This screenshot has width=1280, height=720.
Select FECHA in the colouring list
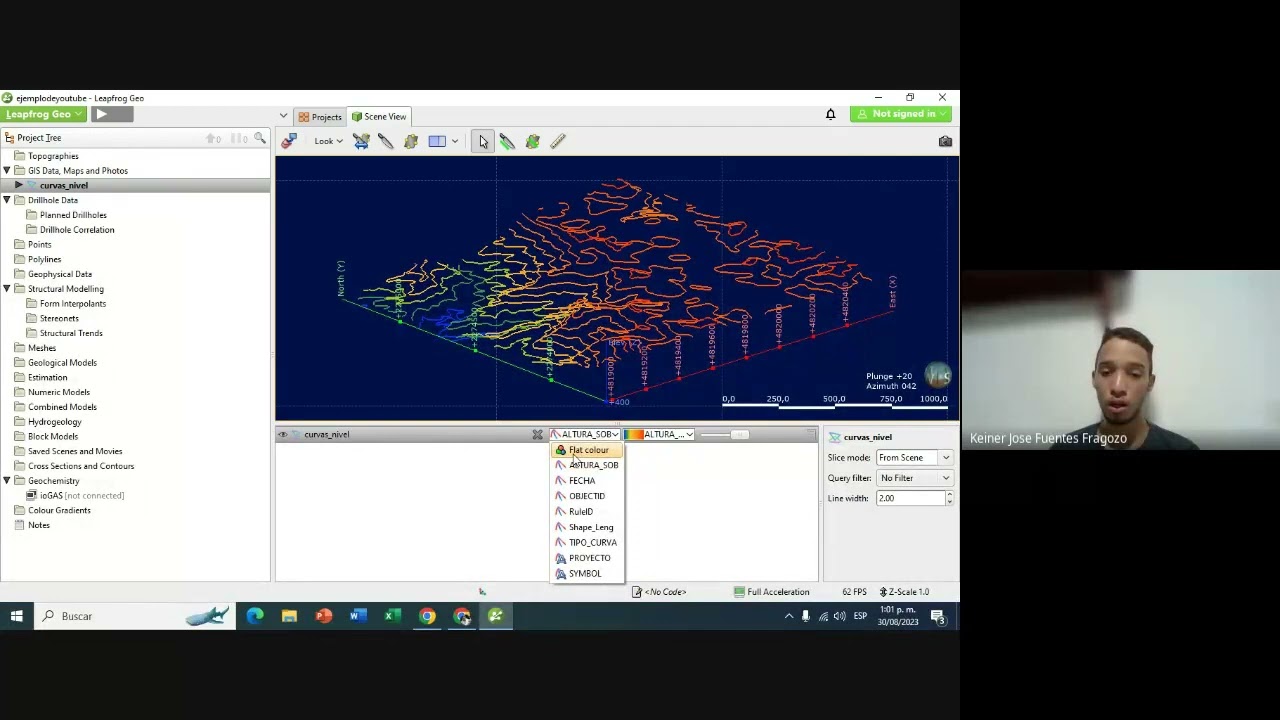(x=587, y=481)
